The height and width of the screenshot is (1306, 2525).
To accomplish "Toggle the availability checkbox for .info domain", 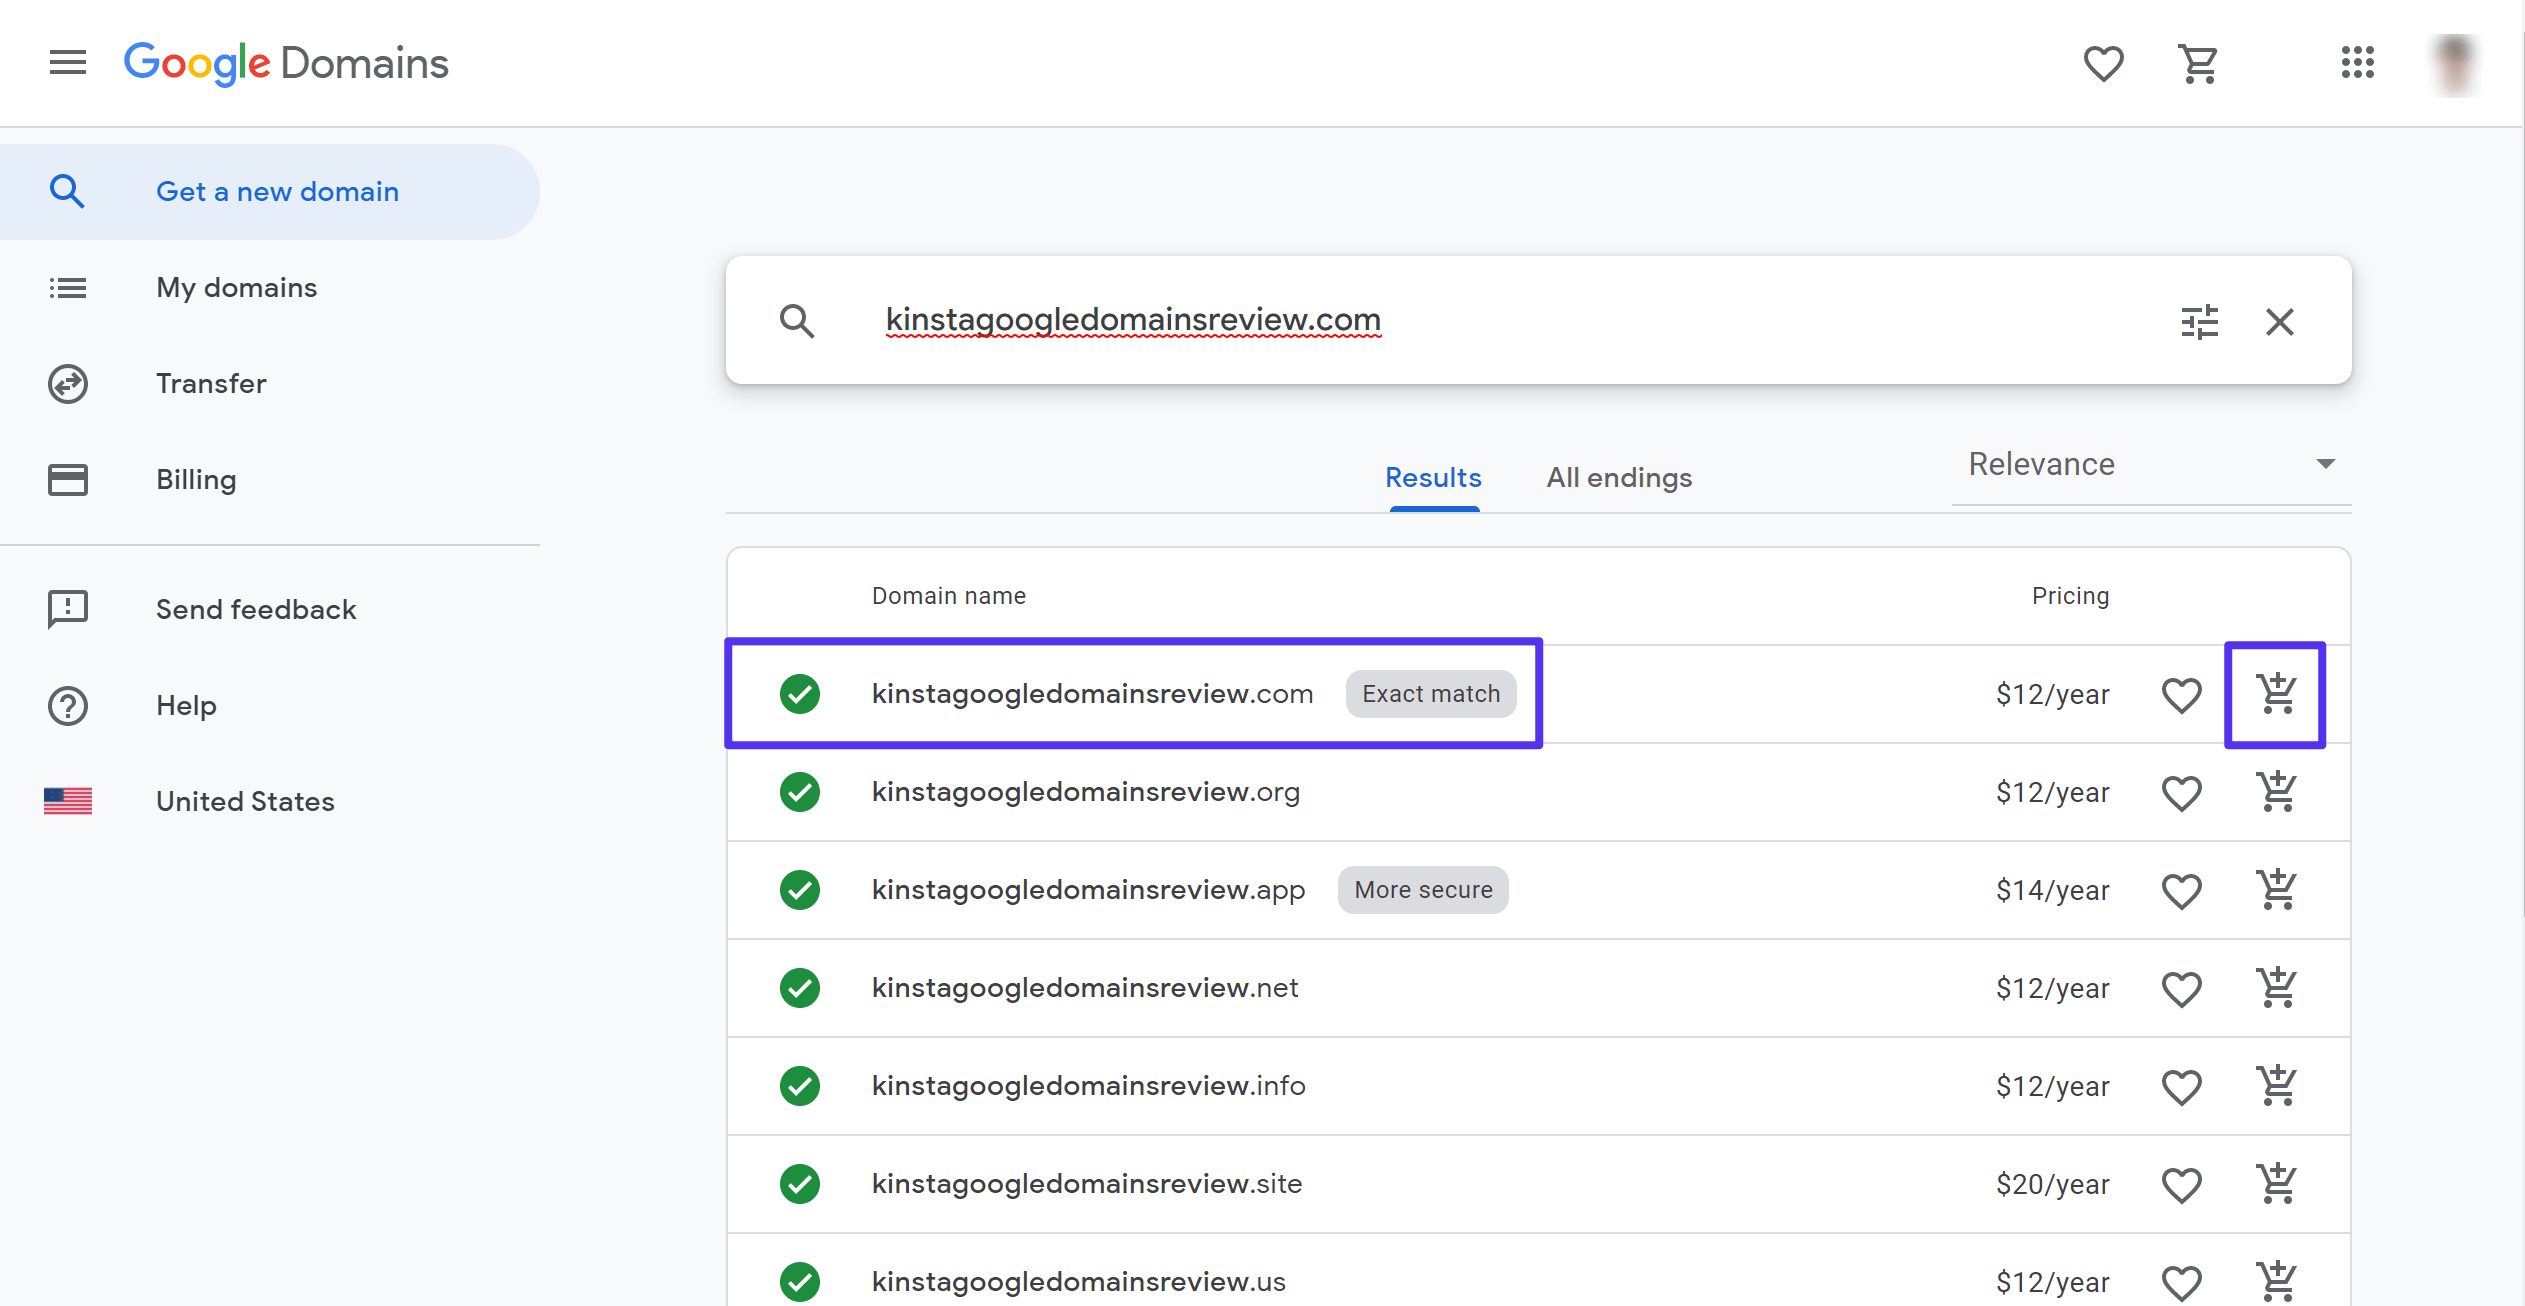I will coord(799,1084).
